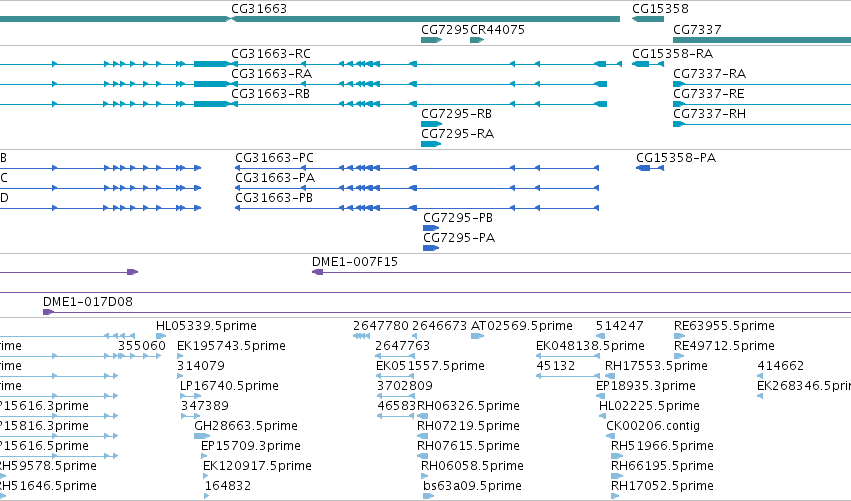The width and height of the screenshot is (851, 501).
Task: Select the 3702809 feature label
Action: coord(405,386)
